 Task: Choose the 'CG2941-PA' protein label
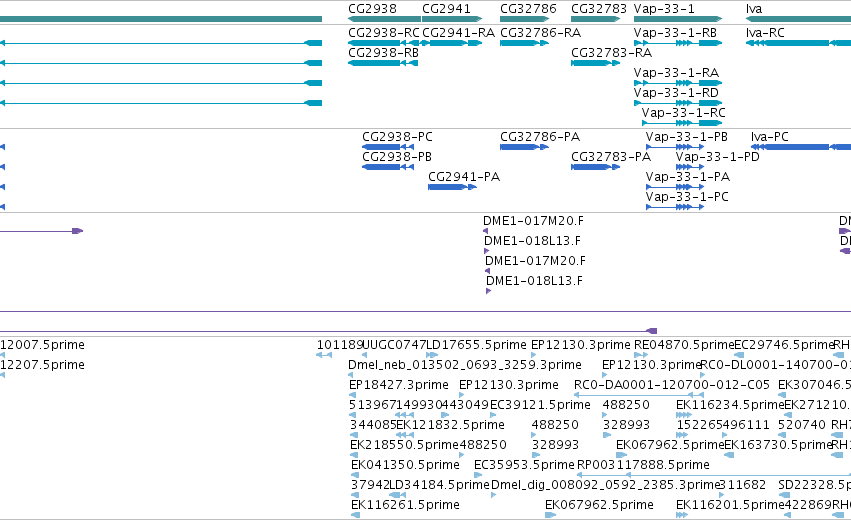click(464, 177)
